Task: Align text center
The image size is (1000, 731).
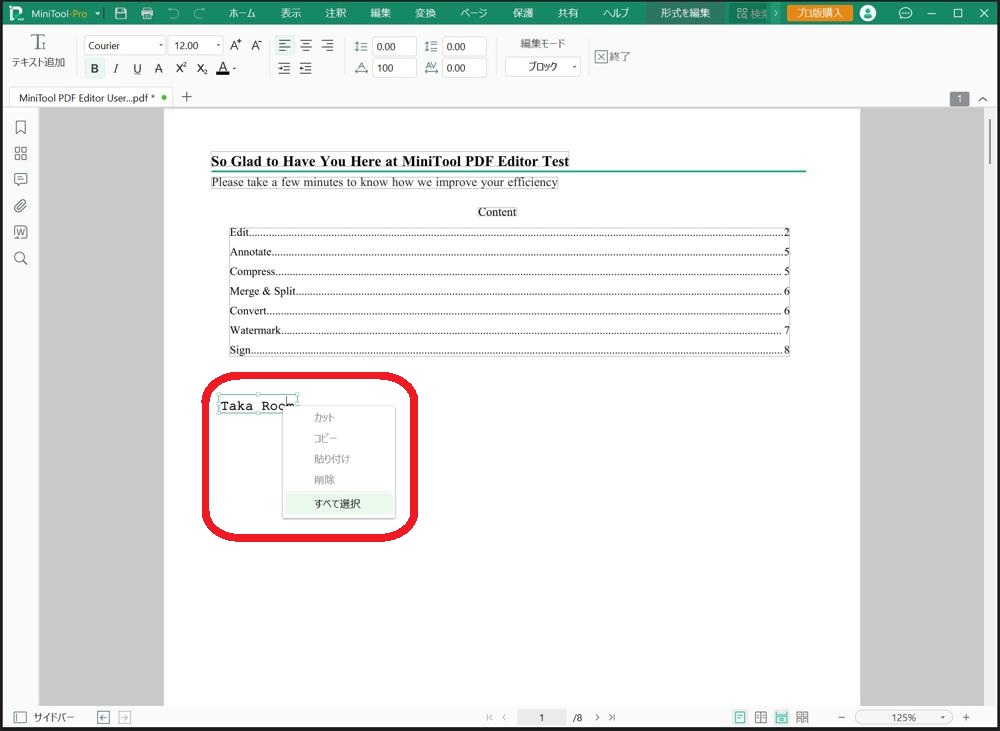Action: tap(306, 45)
